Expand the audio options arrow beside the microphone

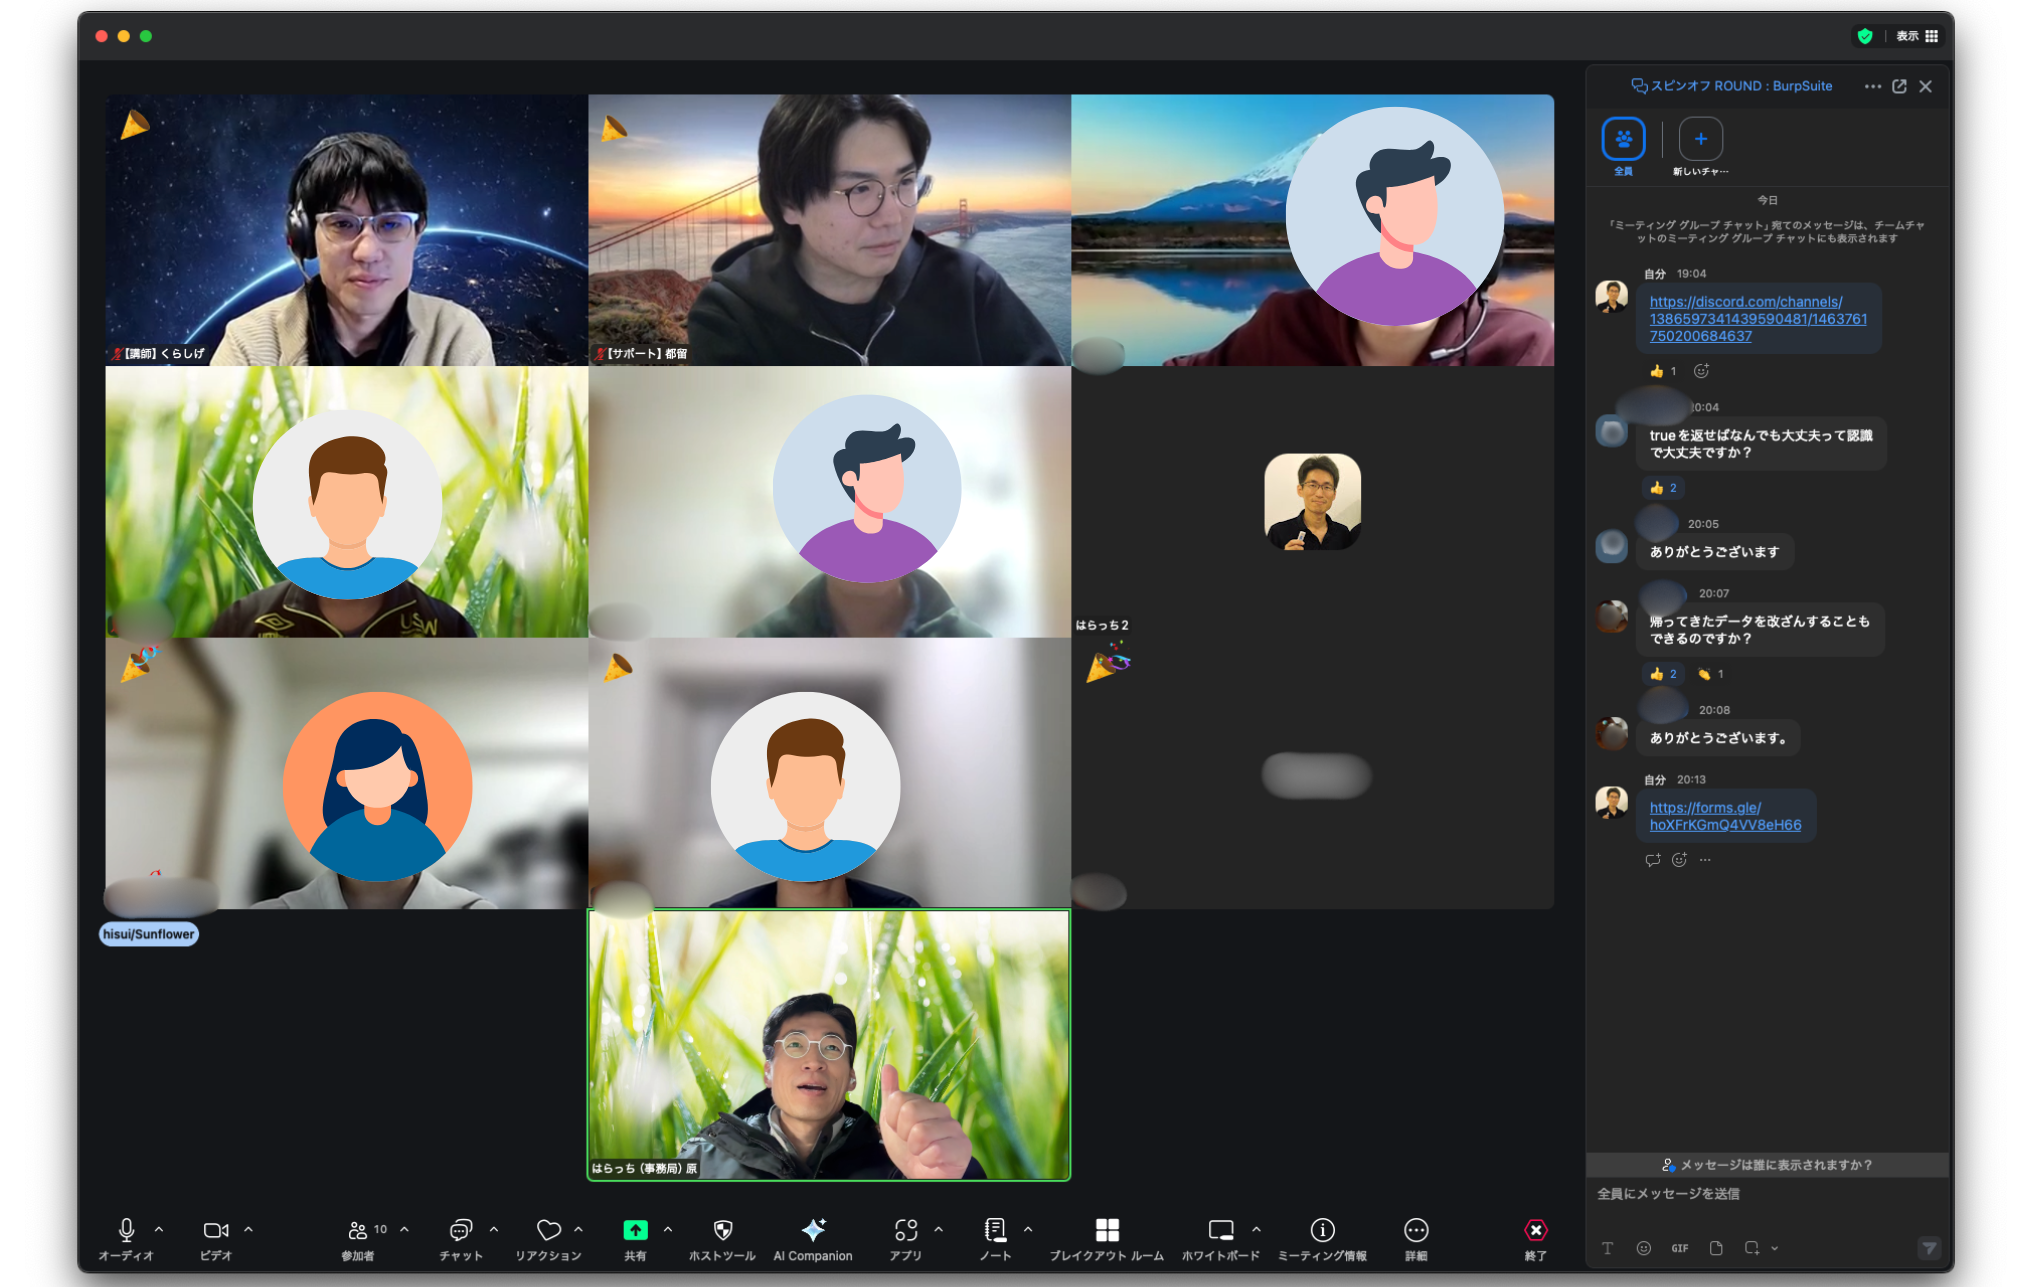(159, 1229)
